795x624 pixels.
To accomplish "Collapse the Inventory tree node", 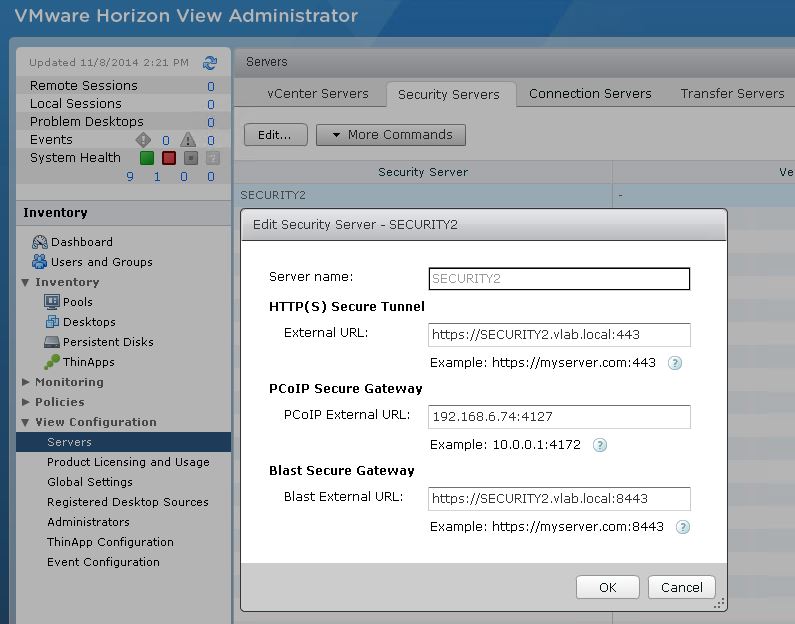I will point(25,282).
